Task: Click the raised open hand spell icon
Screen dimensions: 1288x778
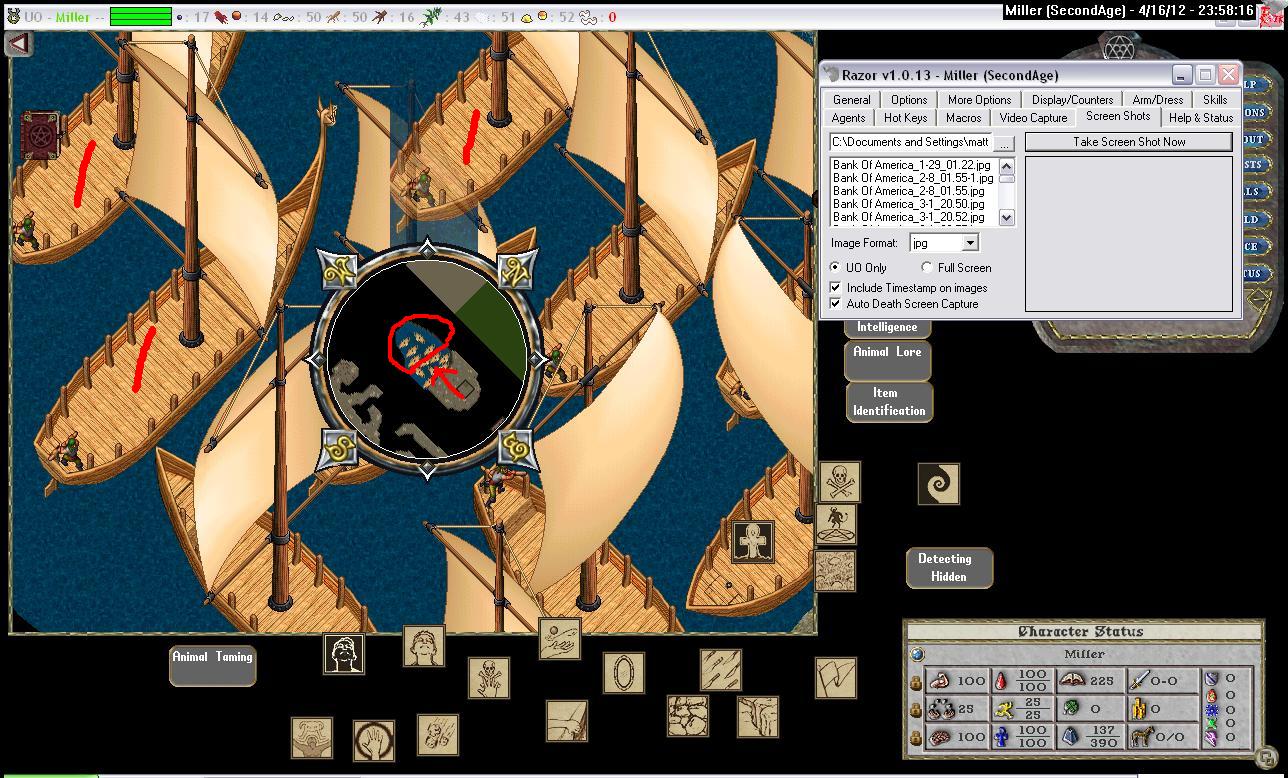Action: click(373, 741)
